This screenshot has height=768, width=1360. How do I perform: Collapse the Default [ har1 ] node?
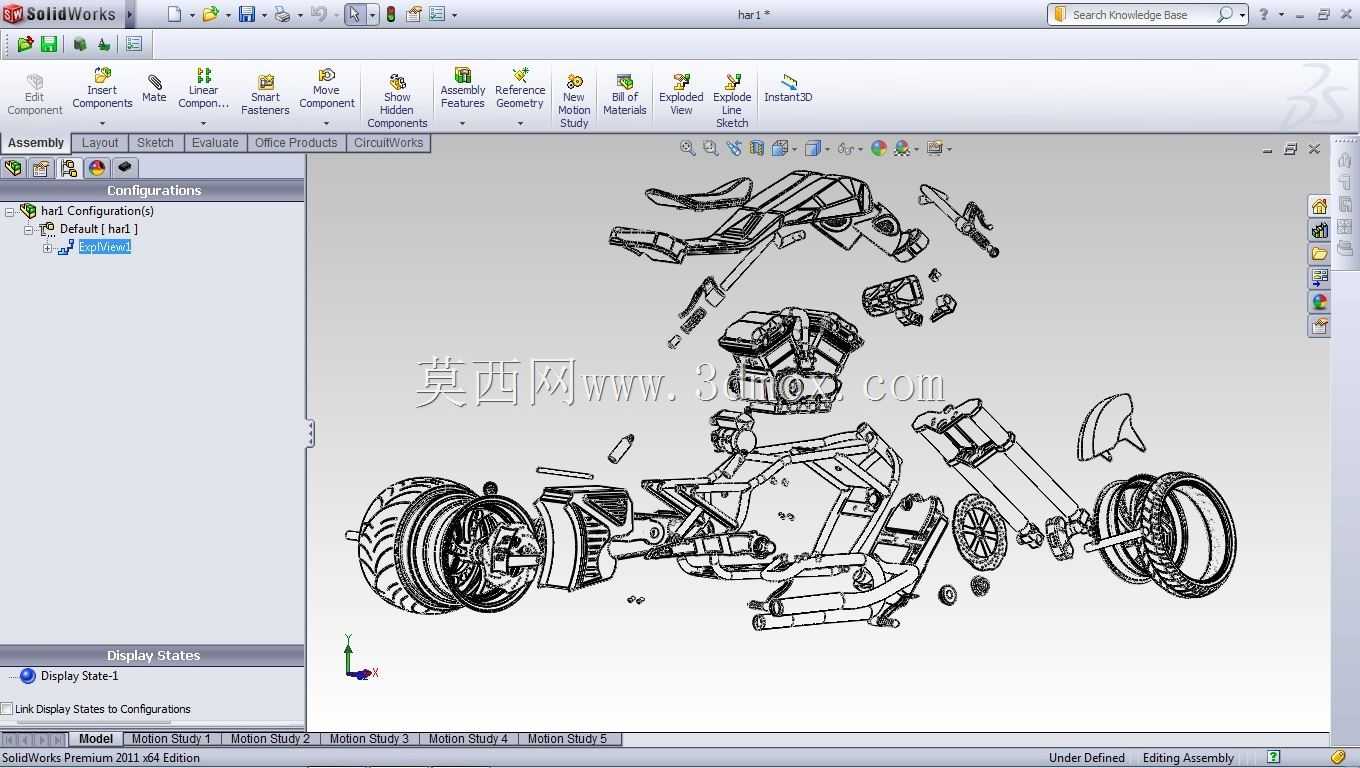point(29,230)
